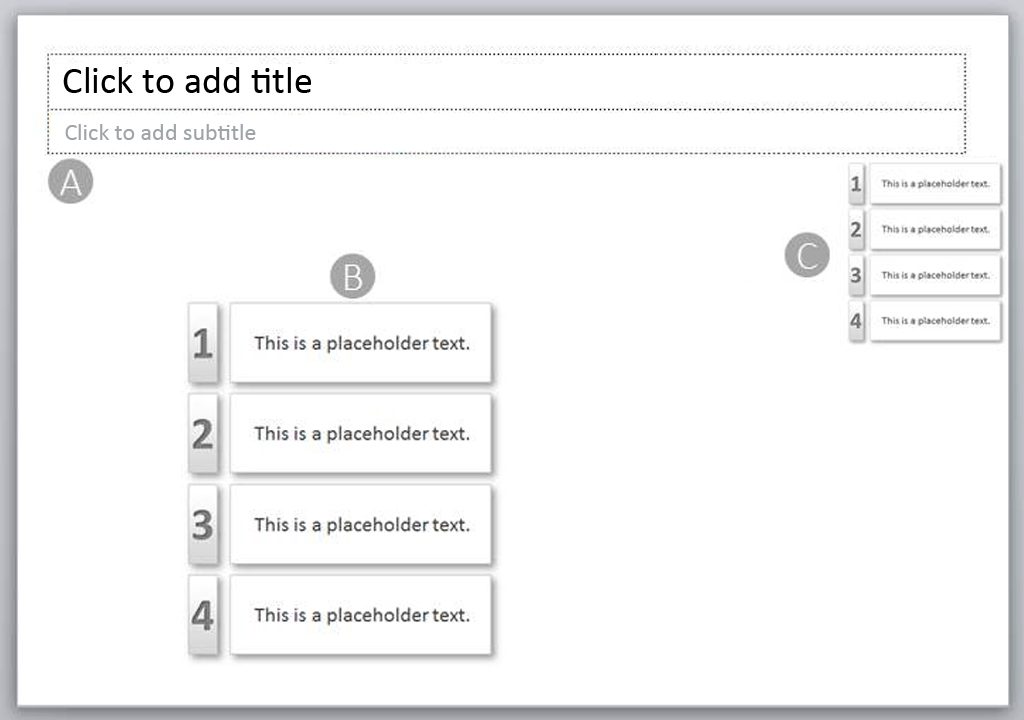
Task: Select the small placeholder text box beside 4
Action: click(x=935, y=321)
